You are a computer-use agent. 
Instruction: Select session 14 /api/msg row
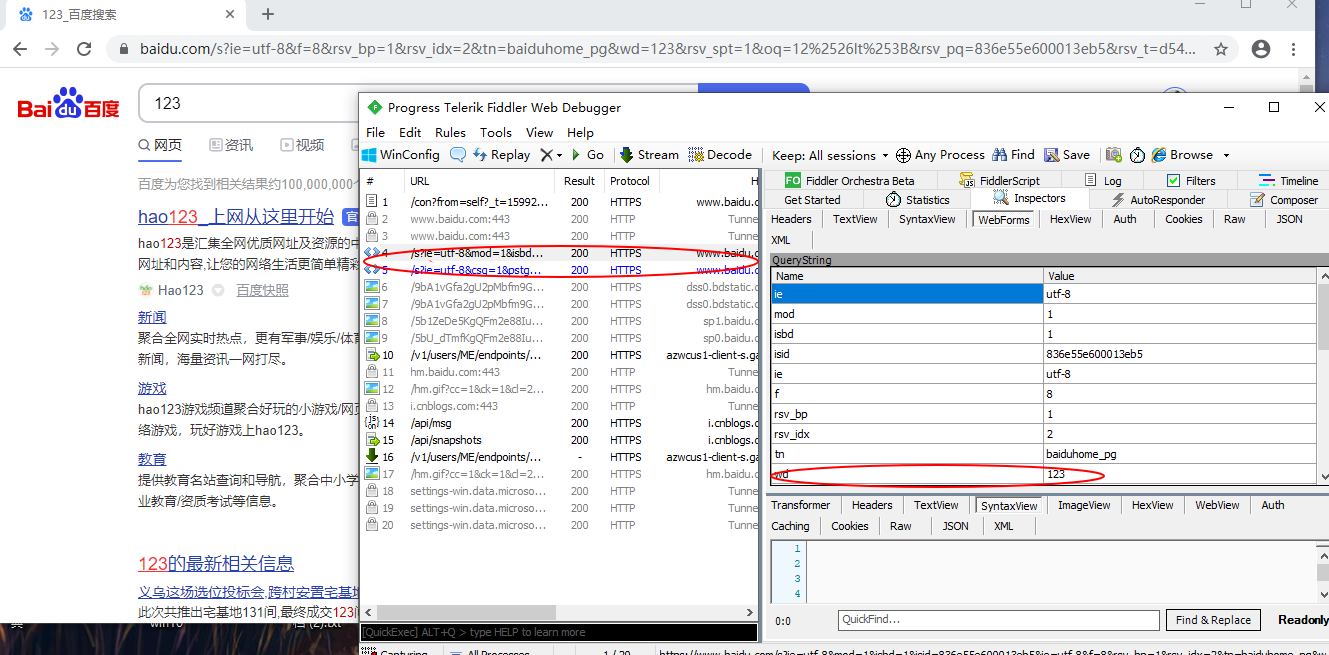point(558,423)
